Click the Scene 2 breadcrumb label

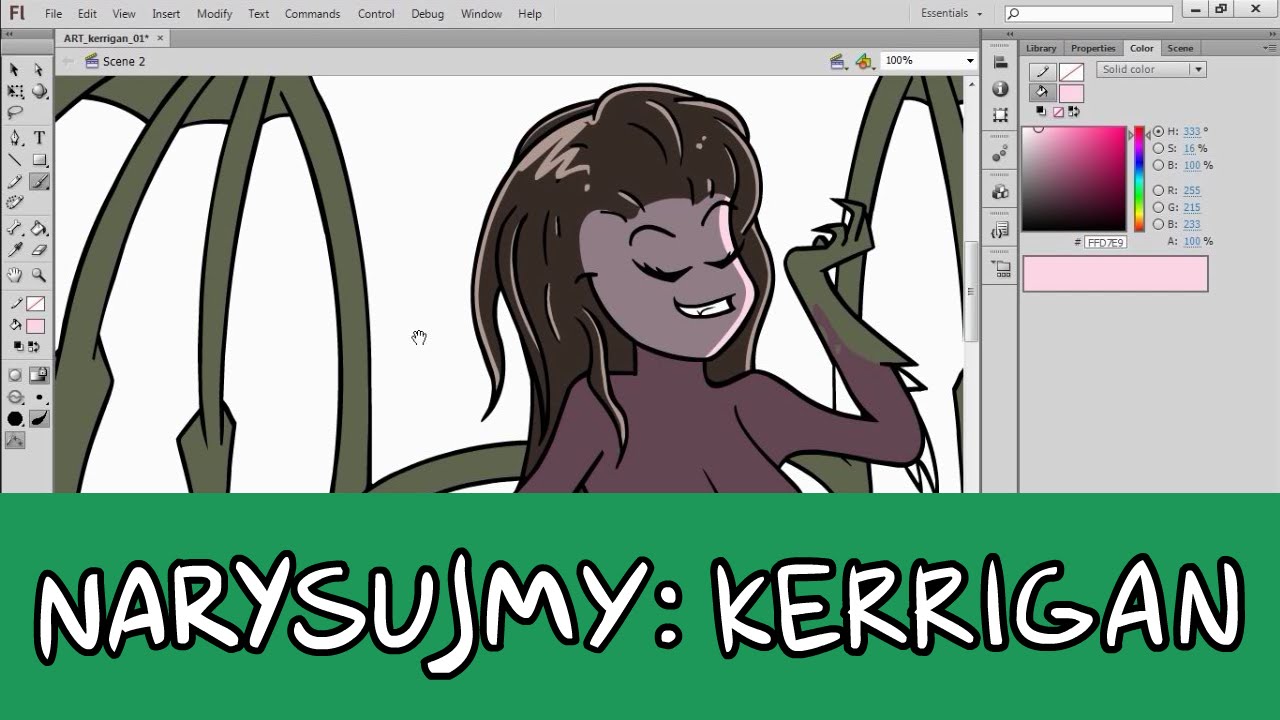point(124,61)
